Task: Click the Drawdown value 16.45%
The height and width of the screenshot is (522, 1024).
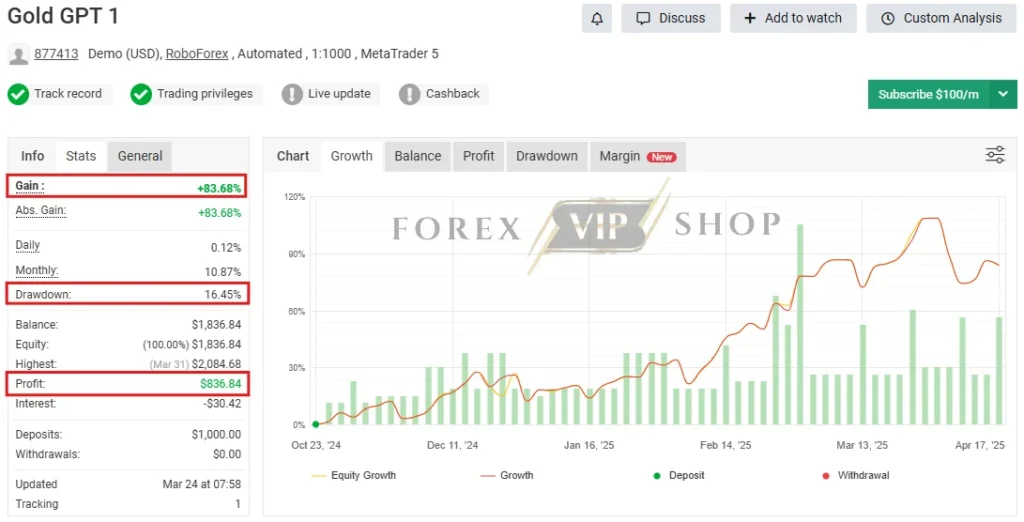Action: pos(223,295)
